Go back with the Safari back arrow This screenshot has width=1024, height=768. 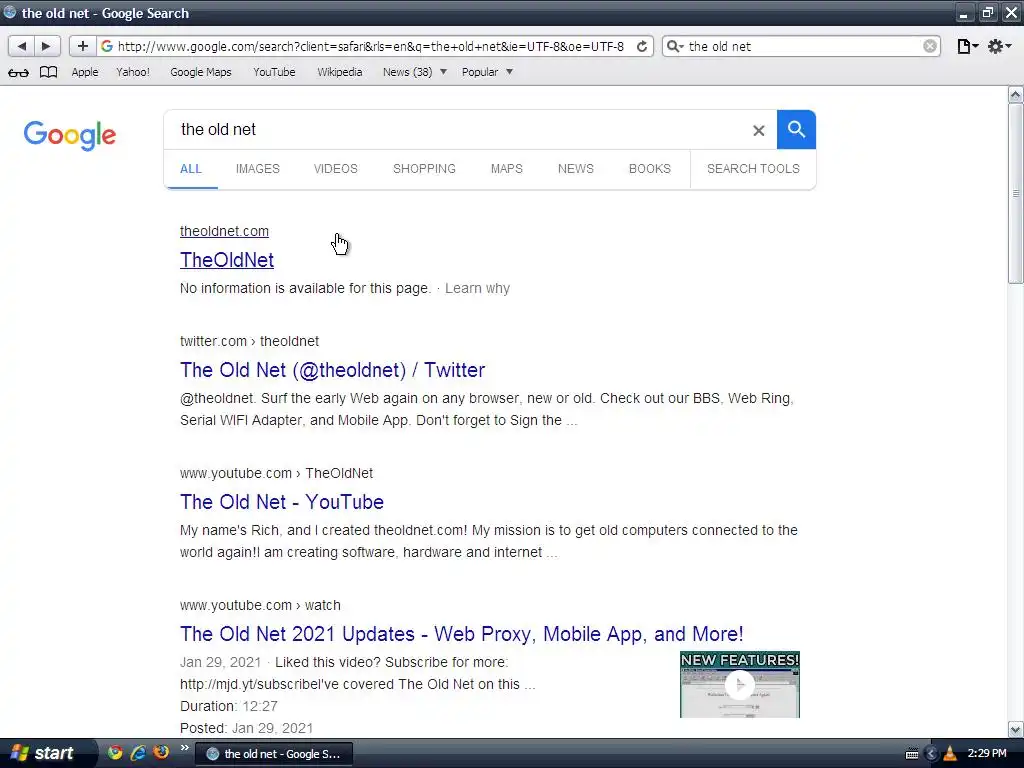22,46
